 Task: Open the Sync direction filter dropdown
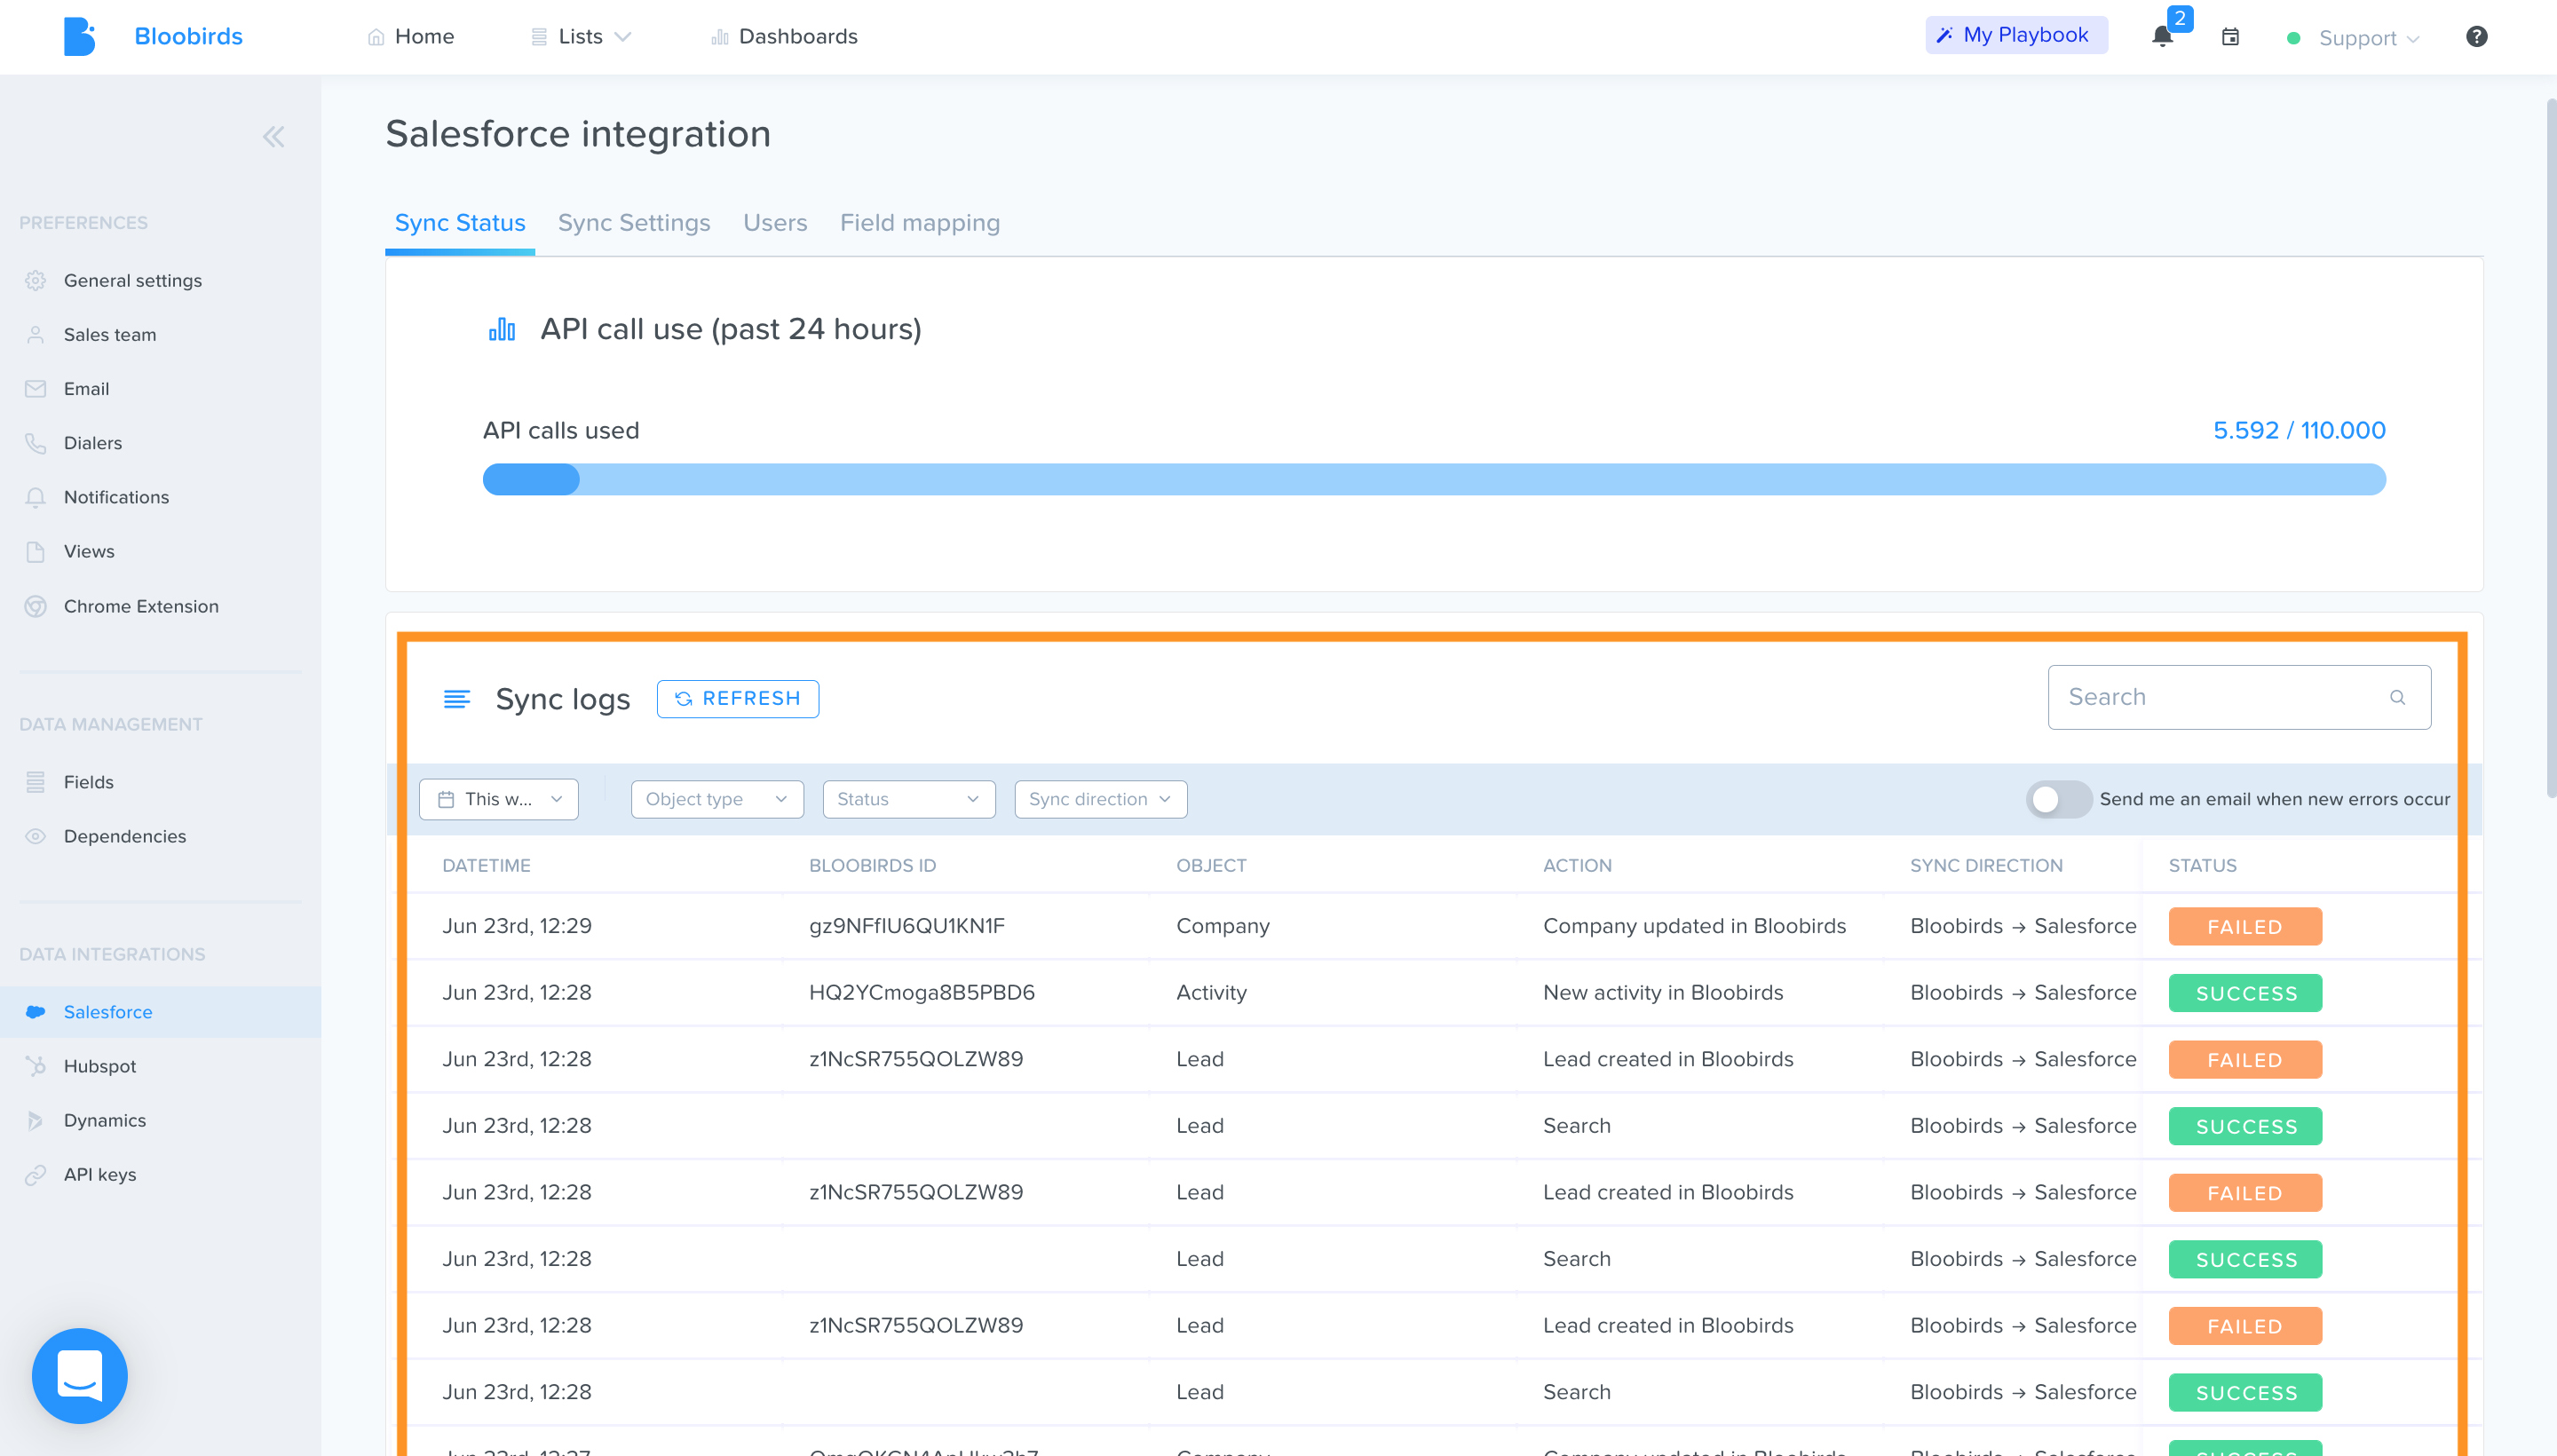pos(1100,799)
